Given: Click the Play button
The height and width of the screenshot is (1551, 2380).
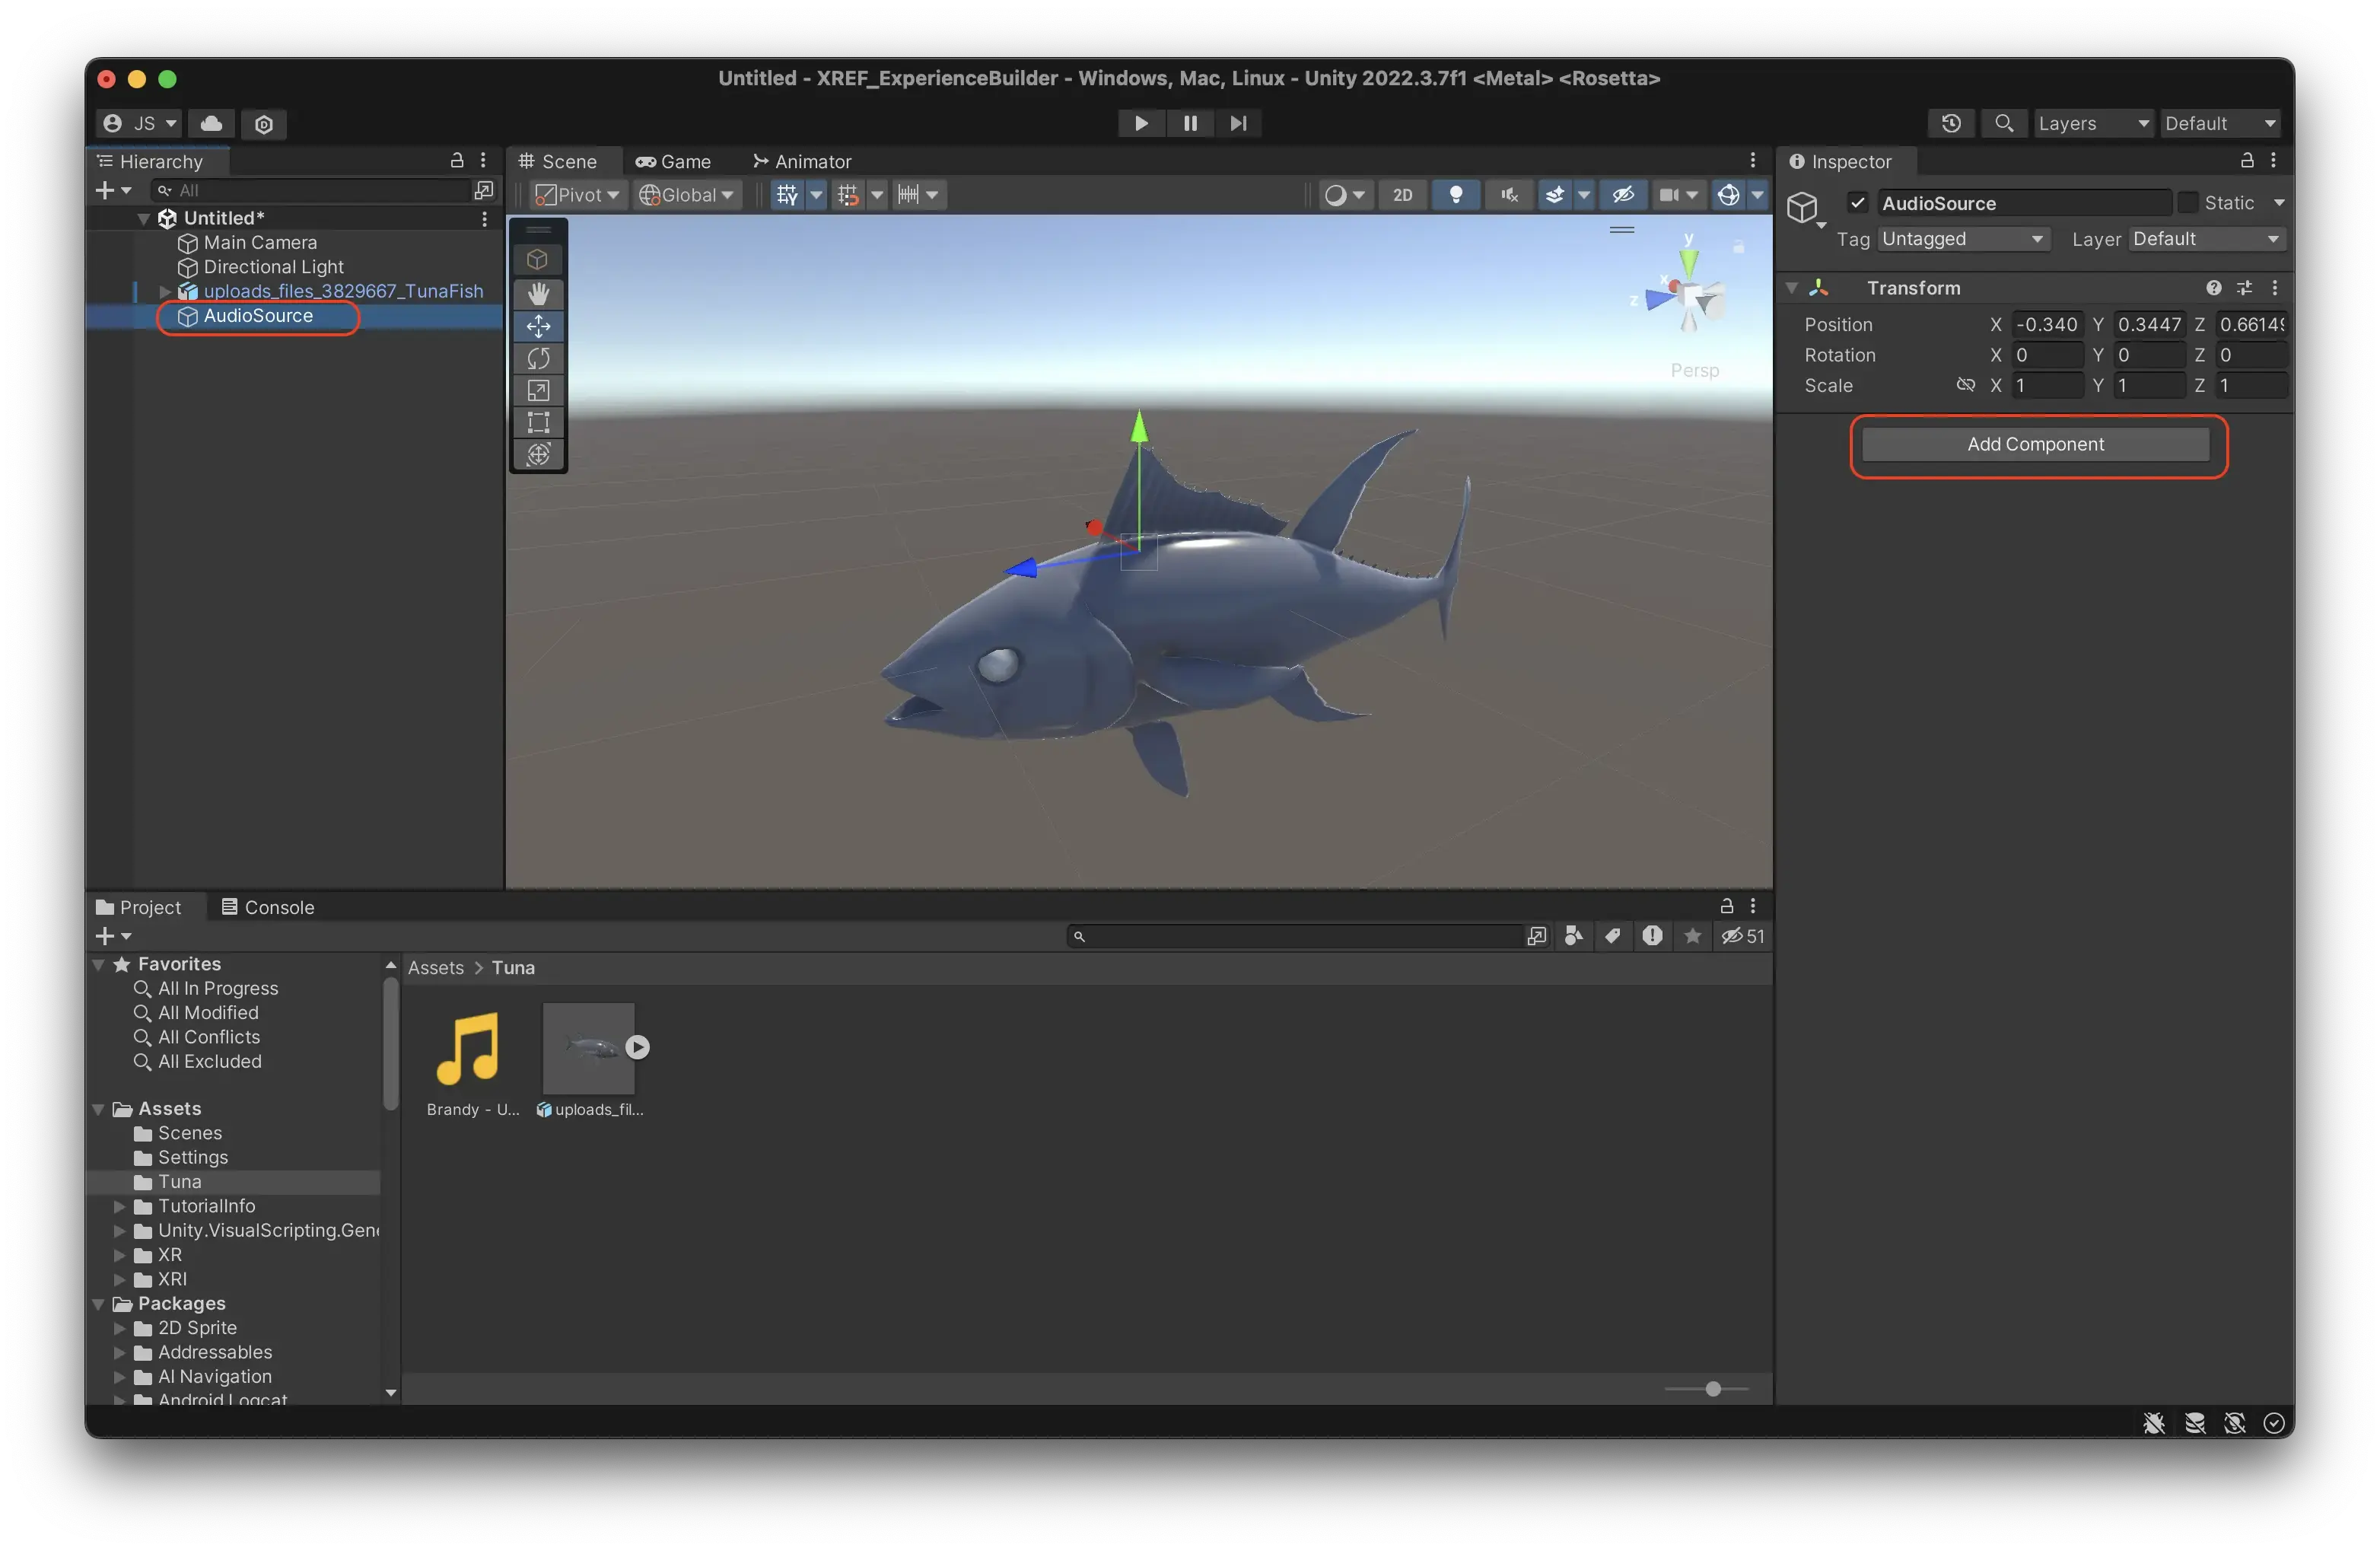Looking at the screenshot, I should click(x=1140, y=123).
